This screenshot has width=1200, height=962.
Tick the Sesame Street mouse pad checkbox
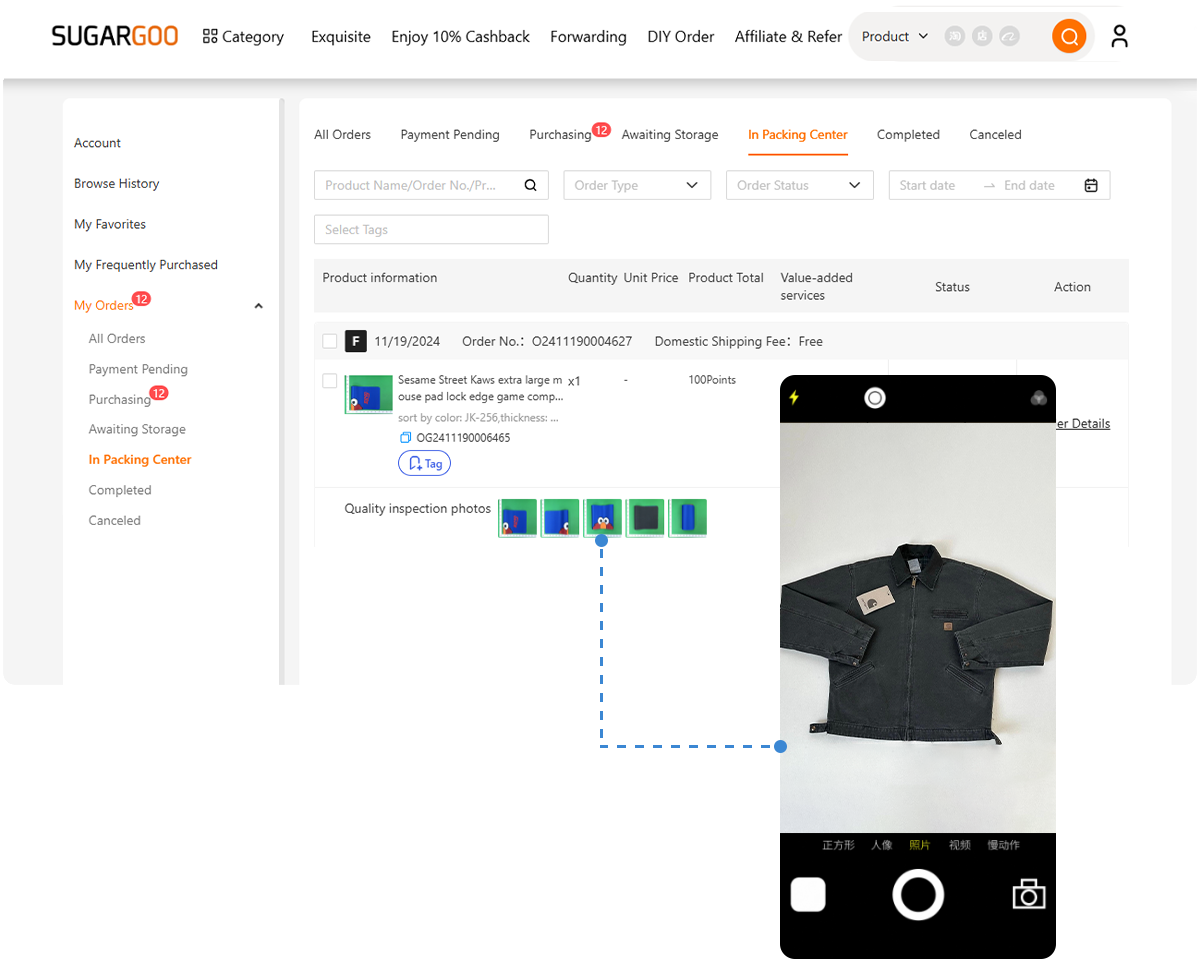pyautogui.click(x=330, y=381)
